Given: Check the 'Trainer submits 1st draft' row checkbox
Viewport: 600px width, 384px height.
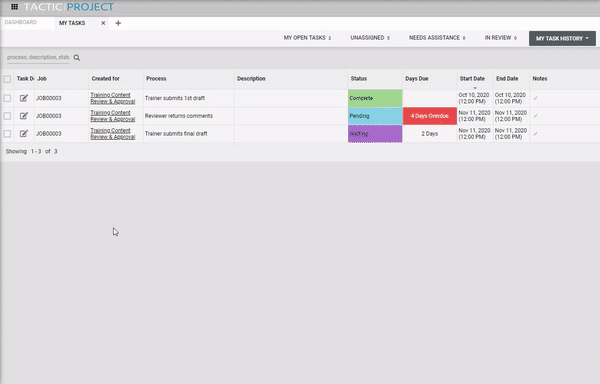Looking at the screenshot, I should click(x=7, y=98).
